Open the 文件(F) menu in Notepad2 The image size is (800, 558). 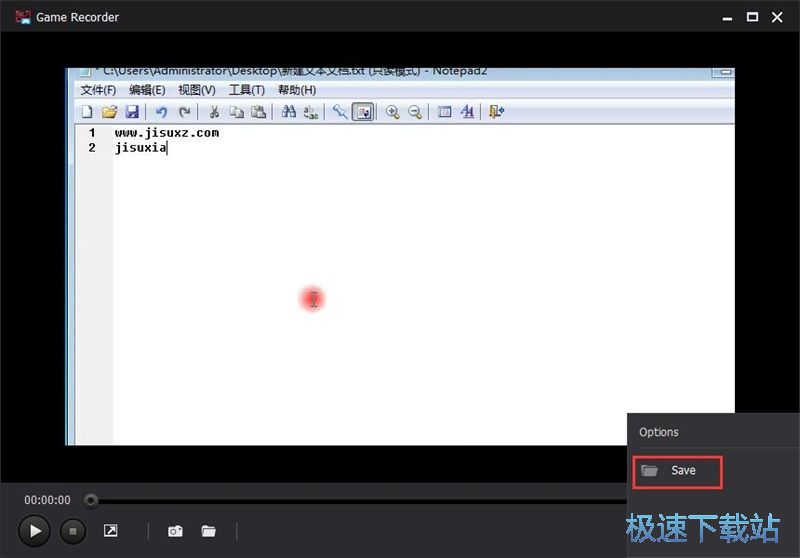click(x=98, y=90)
